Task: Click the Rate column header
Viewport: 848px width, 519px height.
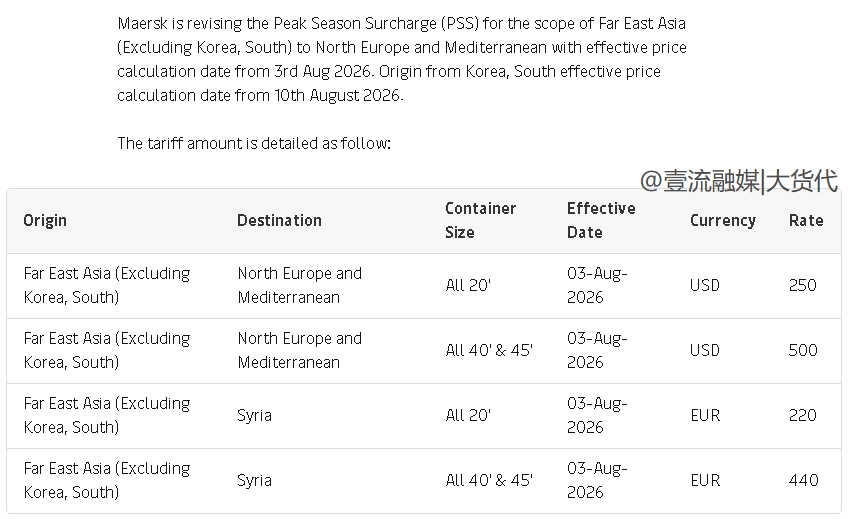Action: coord(806,221)
